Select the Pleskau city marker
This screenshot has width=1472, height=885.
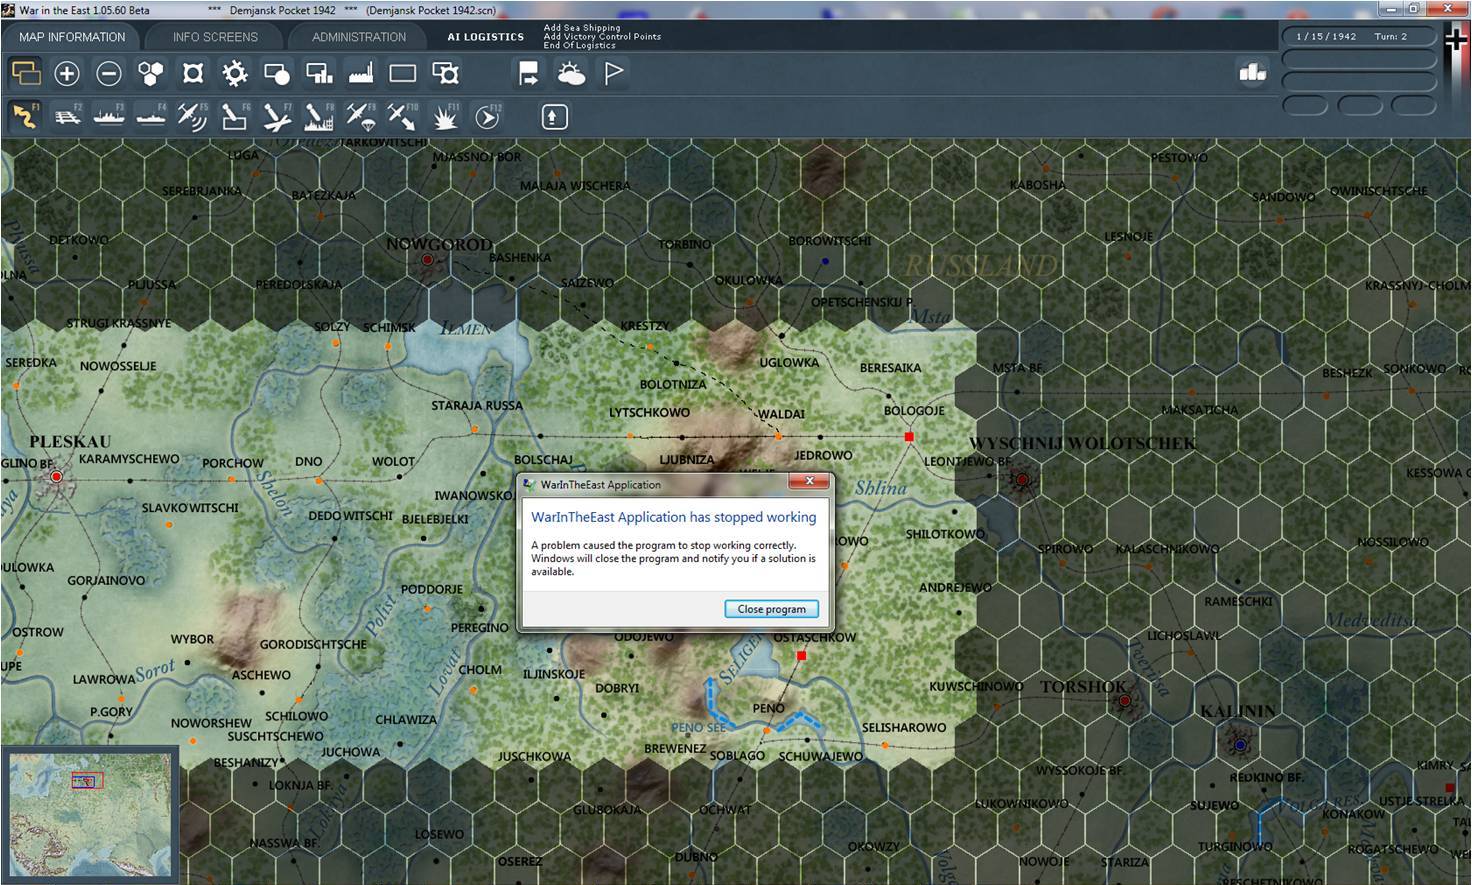pyautogui.click(x=57, y=477)
